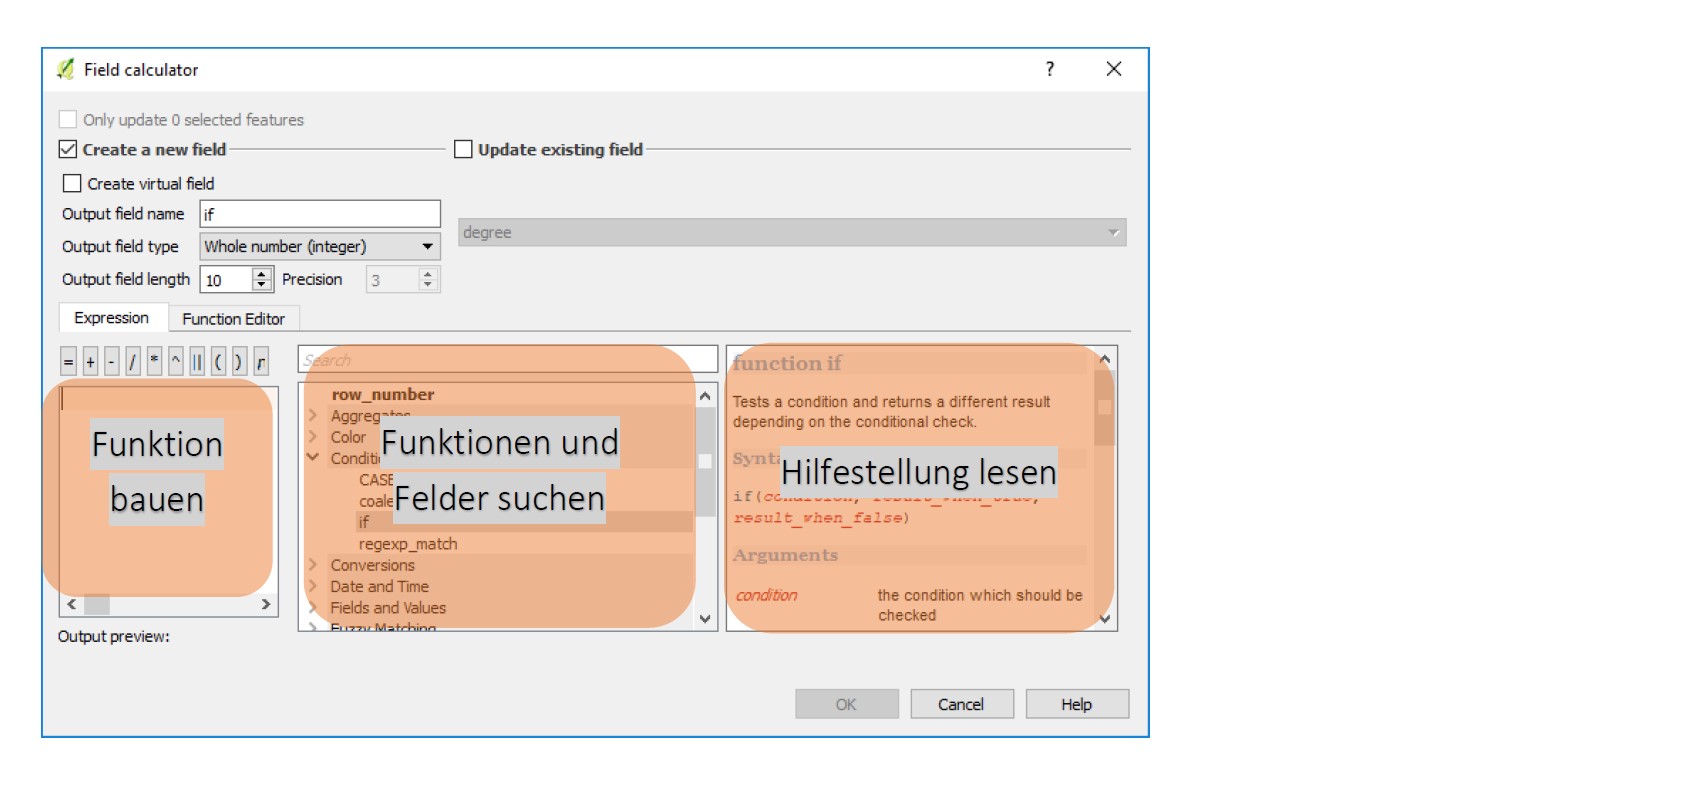Switch to the Function Editor tab
This screenshot has width=1698, height=798.
[x=233, y=319]
